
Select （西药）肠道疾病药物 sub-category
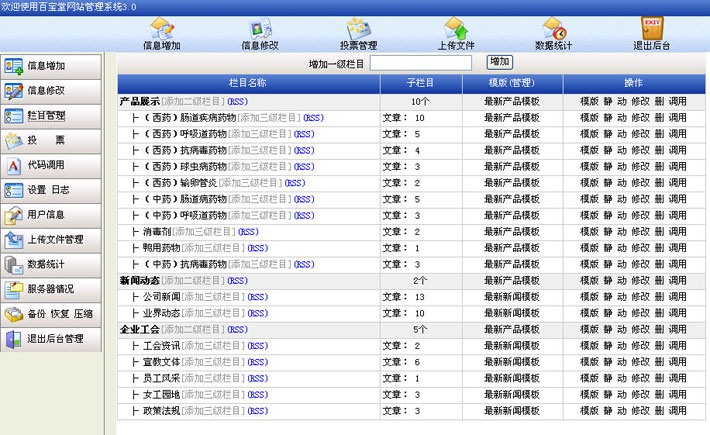(189, 118)
